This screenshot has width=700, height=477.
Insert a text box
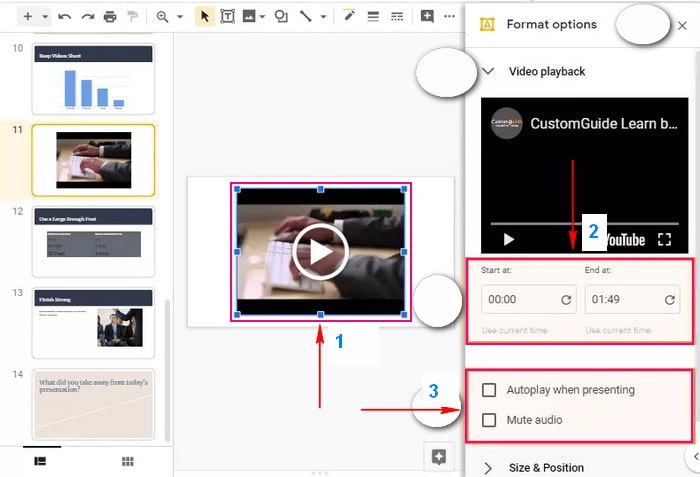[x=228, y=17]
